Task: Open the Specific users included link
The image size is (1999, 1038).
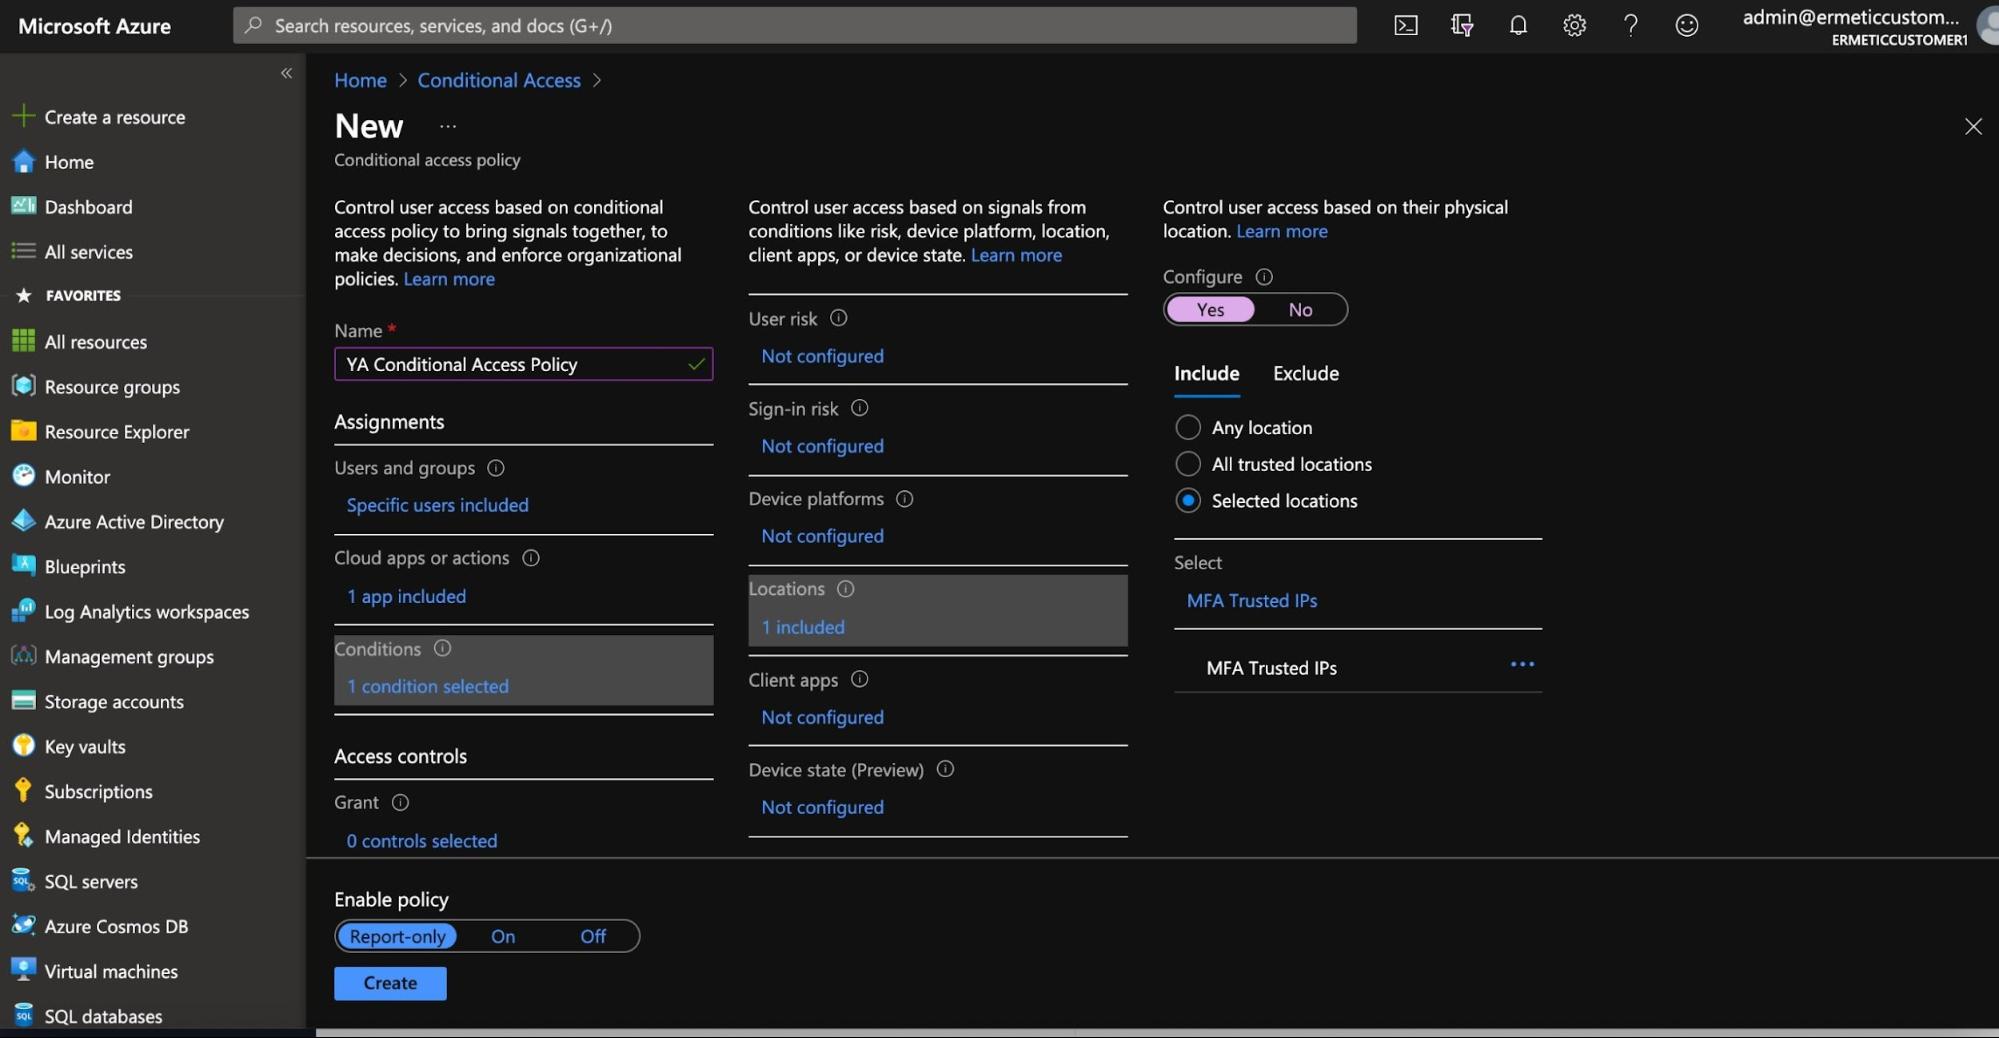Action: [438, 505]
